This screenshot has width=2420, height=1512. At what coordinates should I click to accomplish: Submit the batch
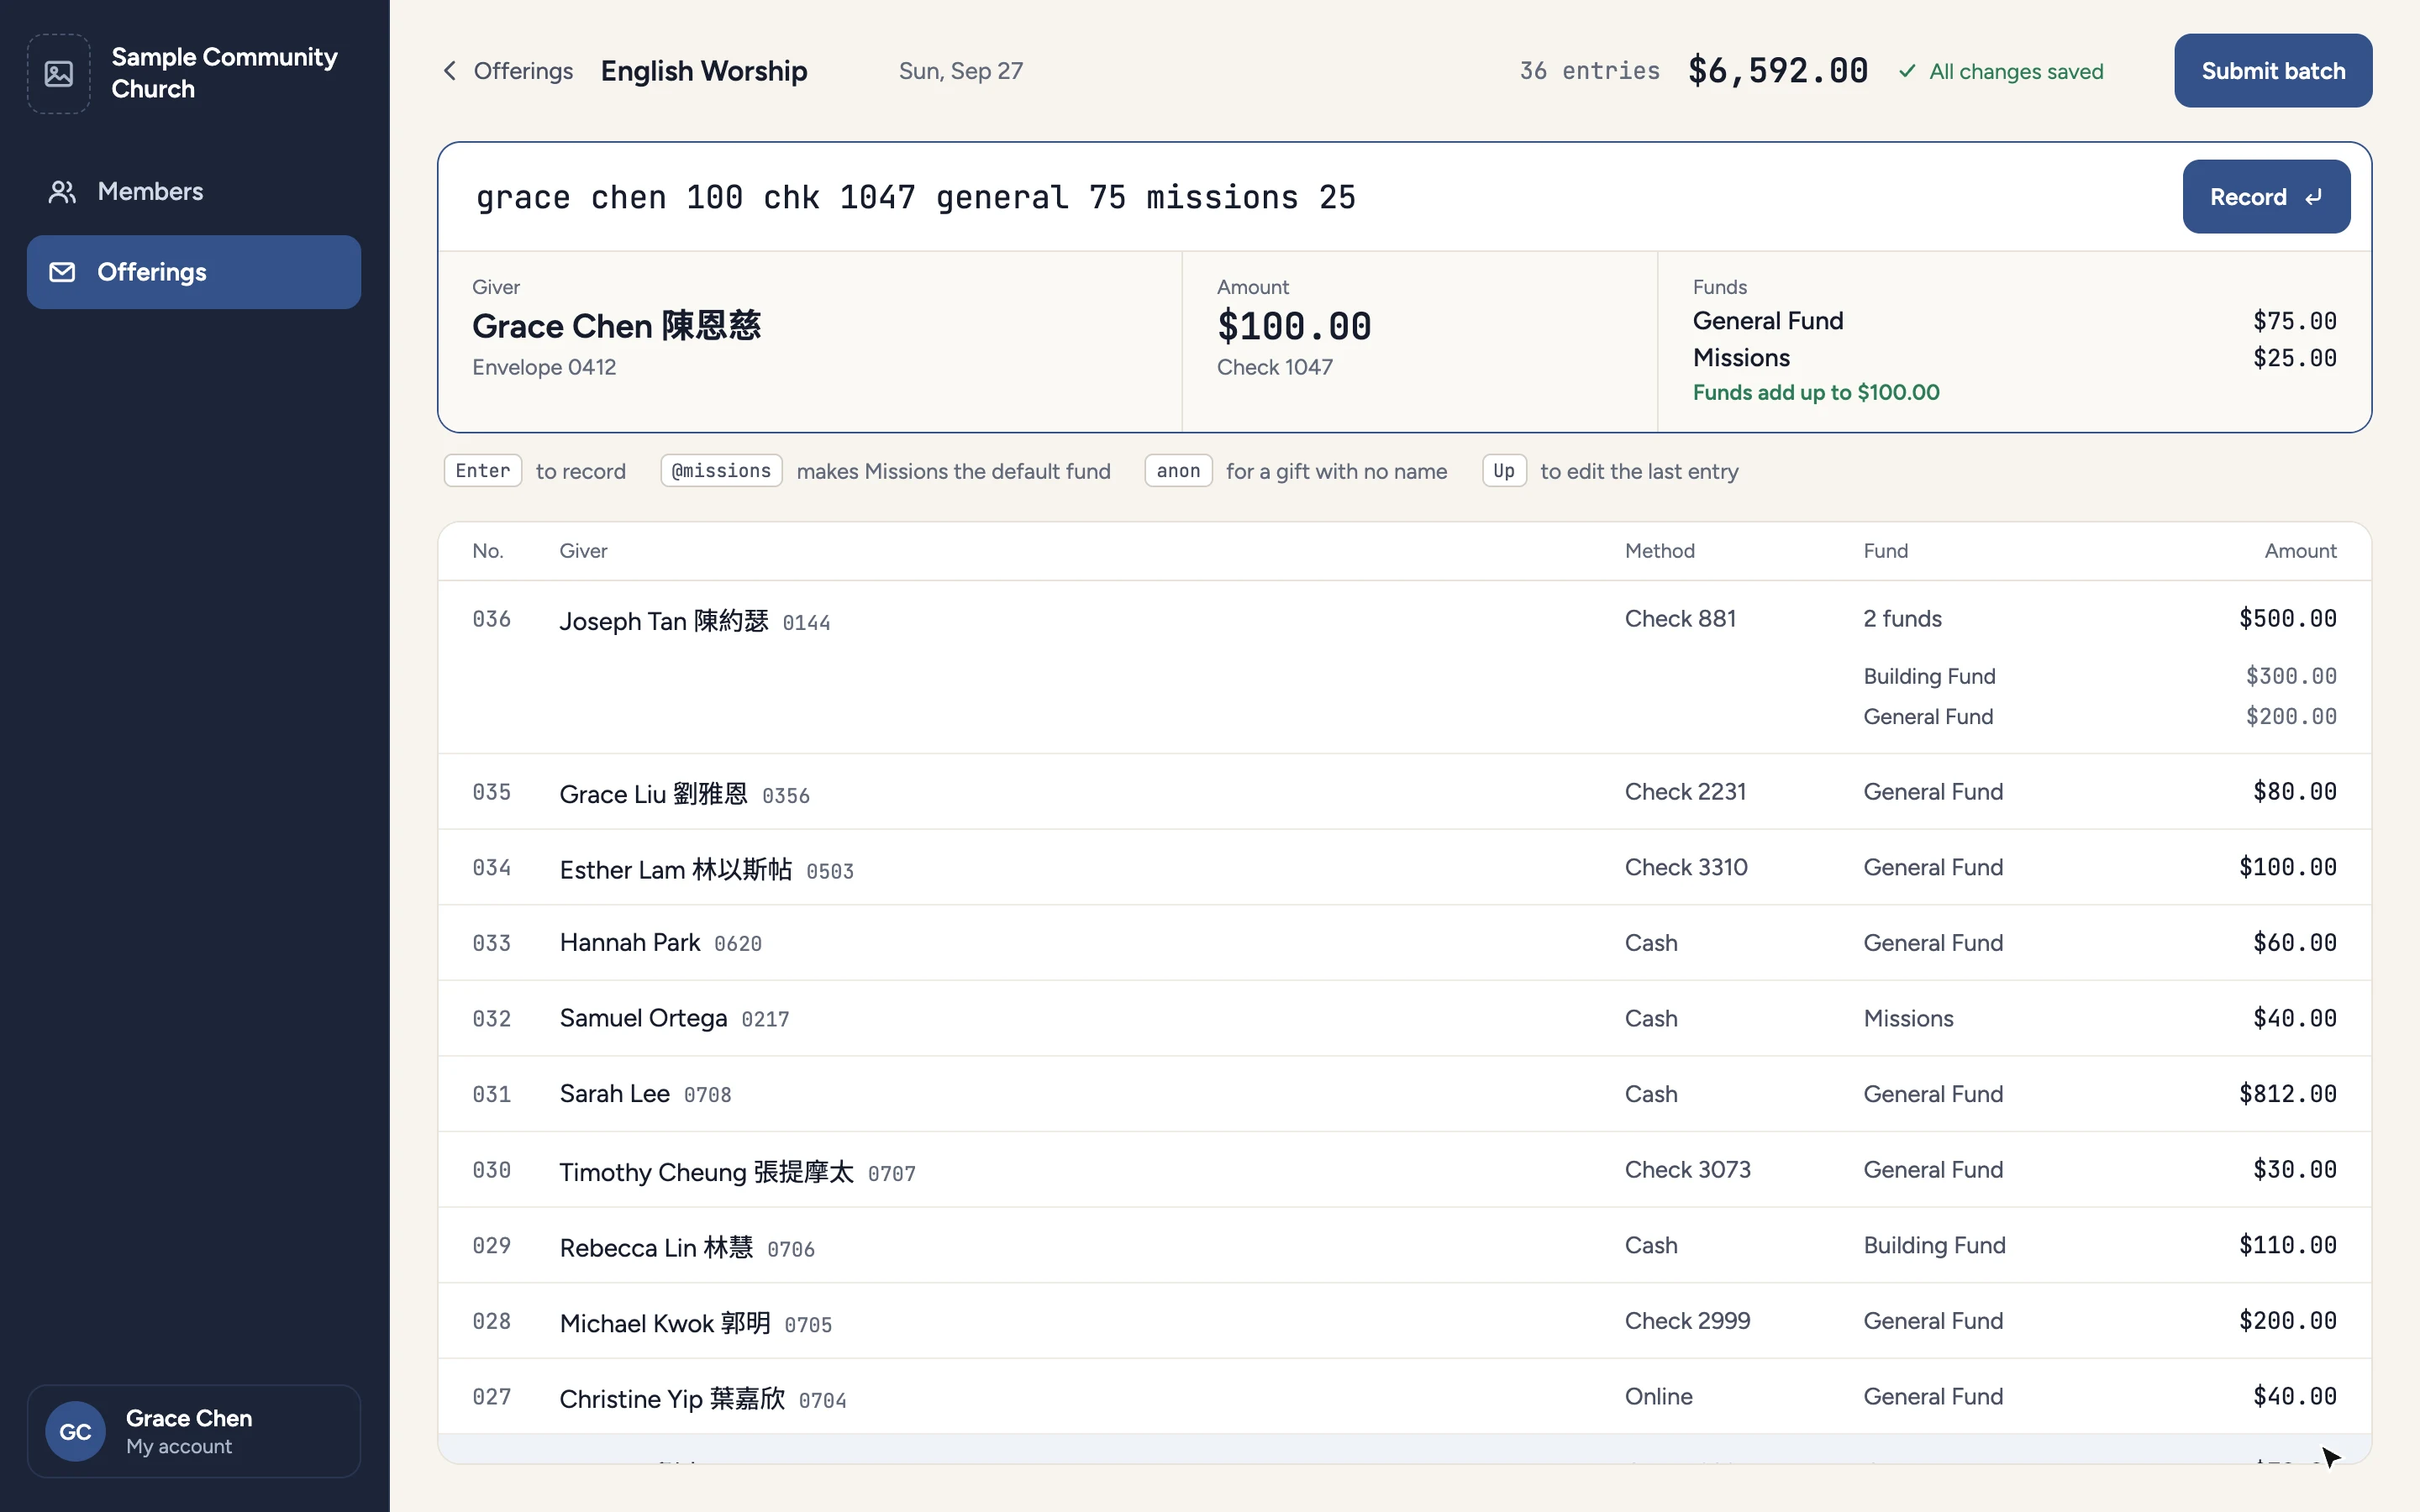click(x=2272, y=71)
